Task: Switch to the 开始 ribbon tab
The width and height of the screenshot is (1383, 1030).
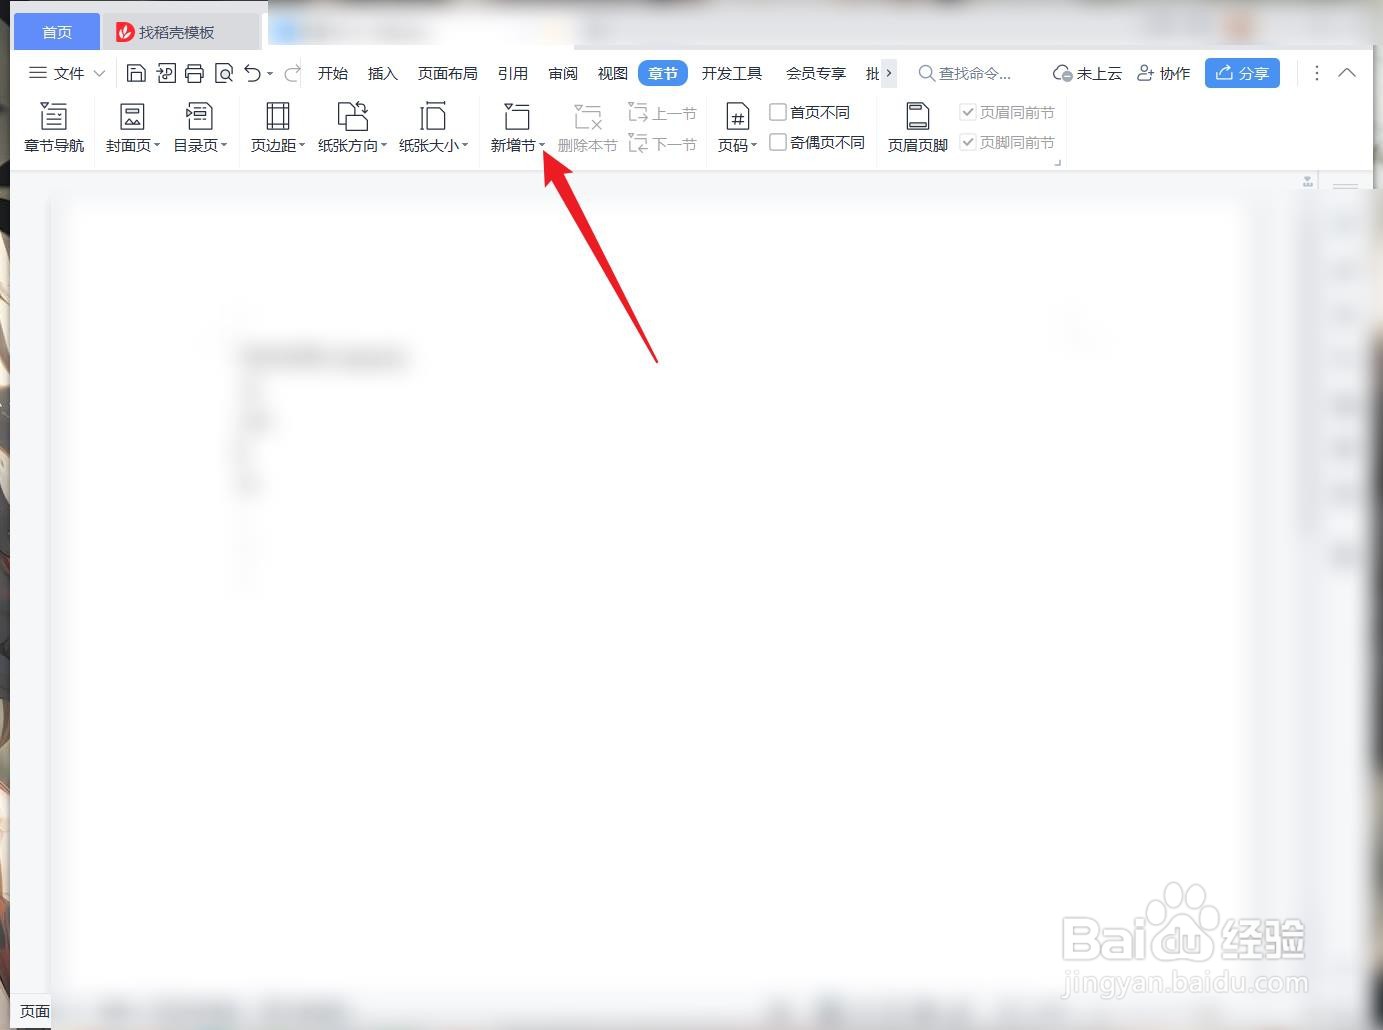Action: pyautogui.click(x=333, y=73)
